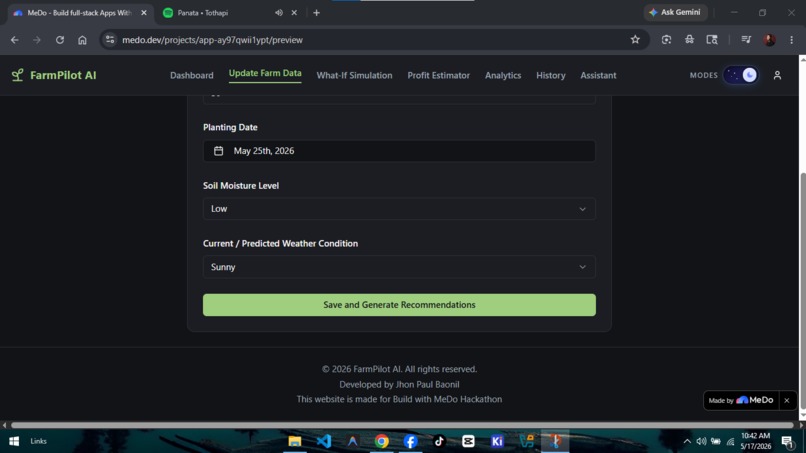806x453 pixels.
Task: Launch Visual Studio Code from taskbar
Action: (x=324, y=441)
